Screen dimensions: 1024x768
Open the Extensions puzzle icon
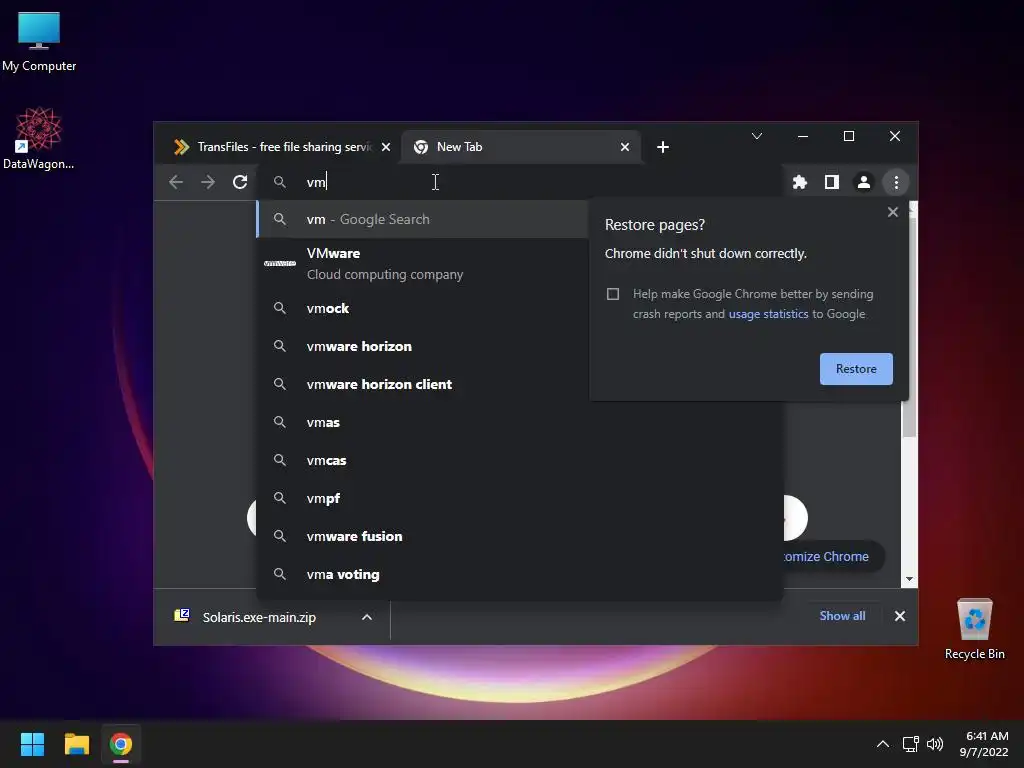point(799,182)
